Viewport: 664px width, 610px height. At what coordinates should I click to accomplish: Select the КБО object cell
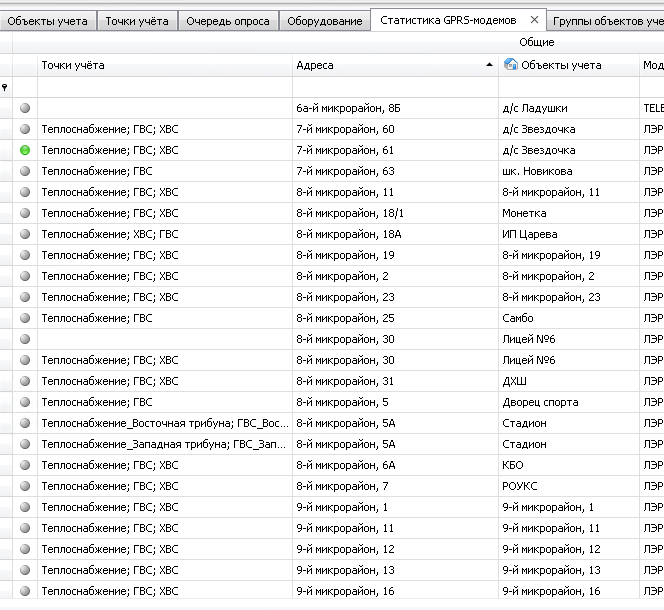point(569,465)
